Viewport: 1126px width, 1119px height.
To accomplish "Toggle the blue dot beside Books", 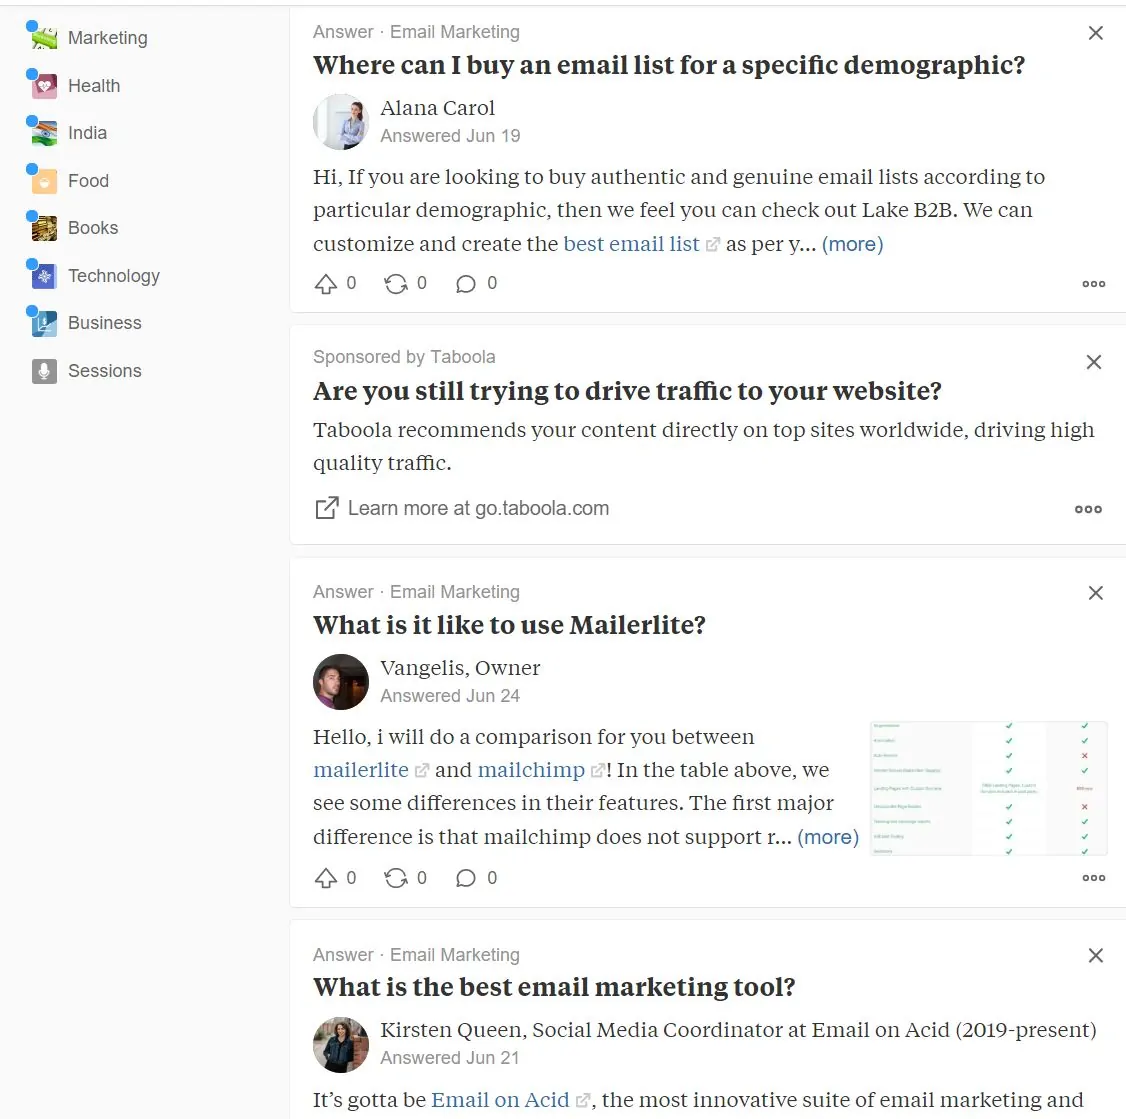I will [31, 214].
